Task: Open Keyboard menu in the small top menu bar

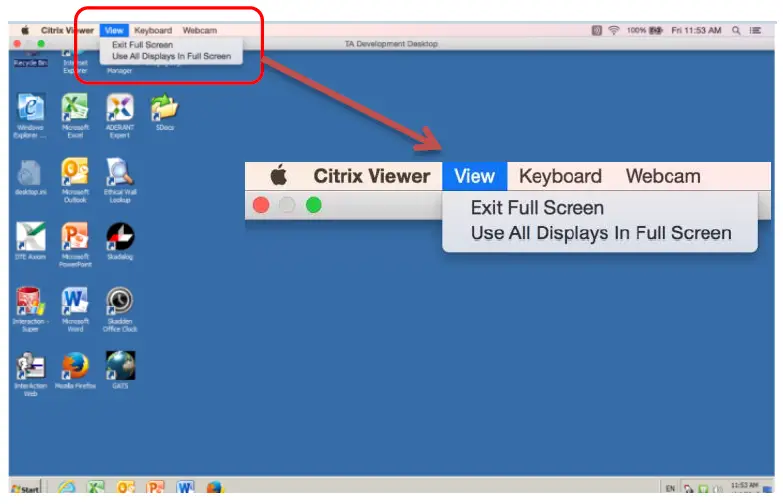Action: (153, 30)
